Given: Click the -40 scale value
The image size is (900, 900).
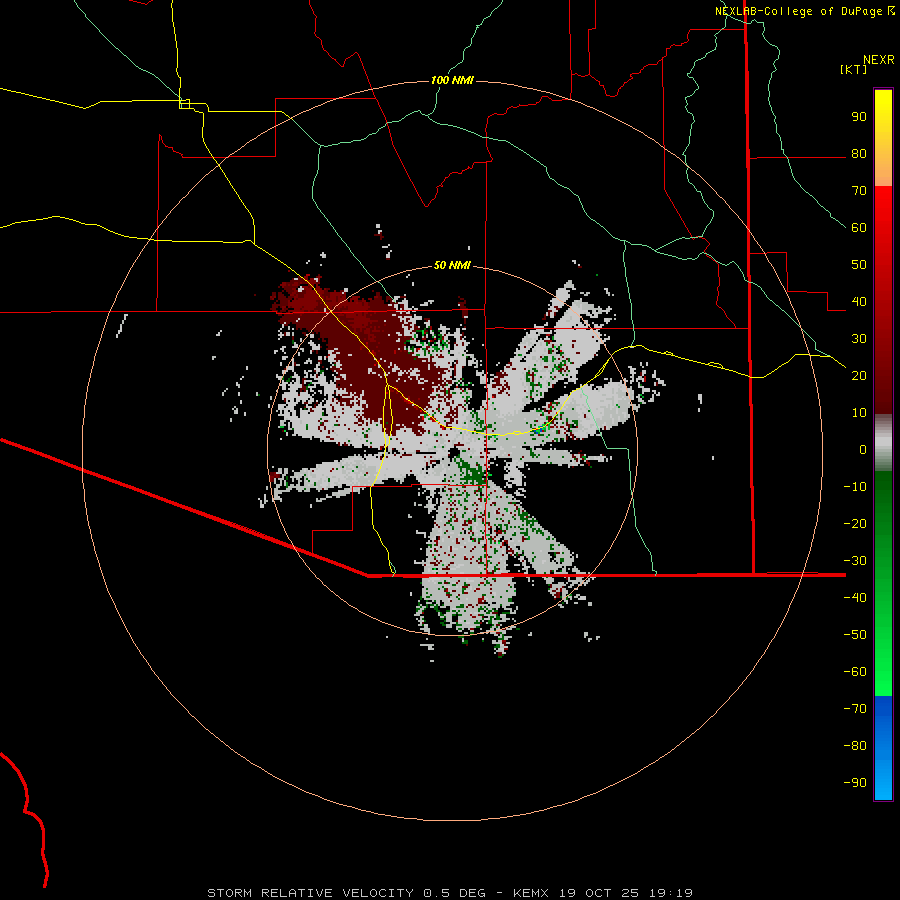Looking at the screenshot, I should (855, 598).
